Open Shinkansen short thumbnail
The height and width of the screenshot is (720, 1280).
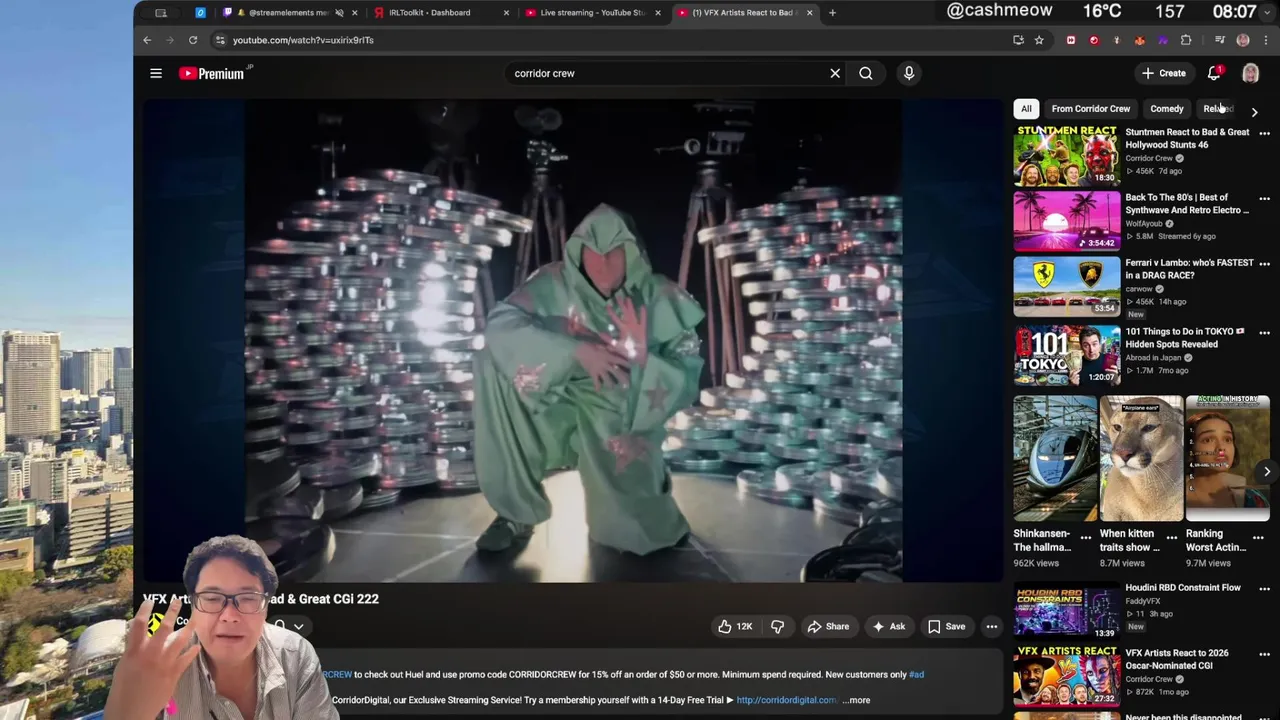tap(1055, 458)
